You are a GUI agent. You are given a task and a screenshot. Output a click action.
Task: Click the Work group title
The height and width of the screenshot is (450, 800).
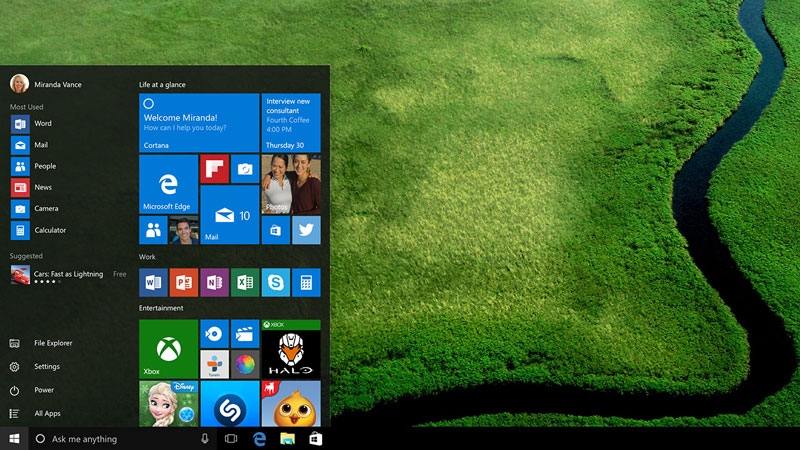tap(147, 257)
